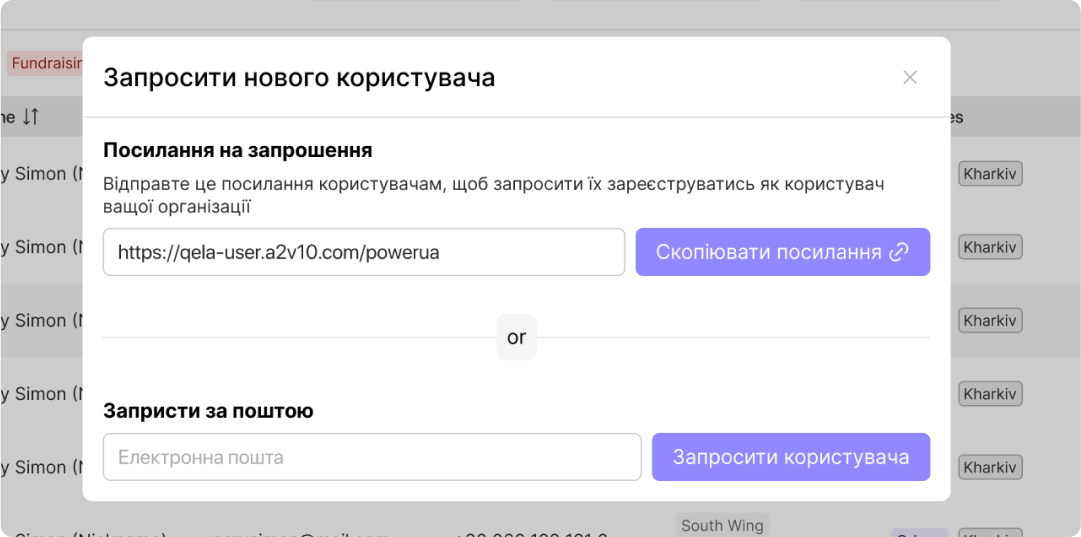The width and height of the screenshot is (1081, 537).
Task: Click the 'or' divider label
Action: [x=516, y=338]
